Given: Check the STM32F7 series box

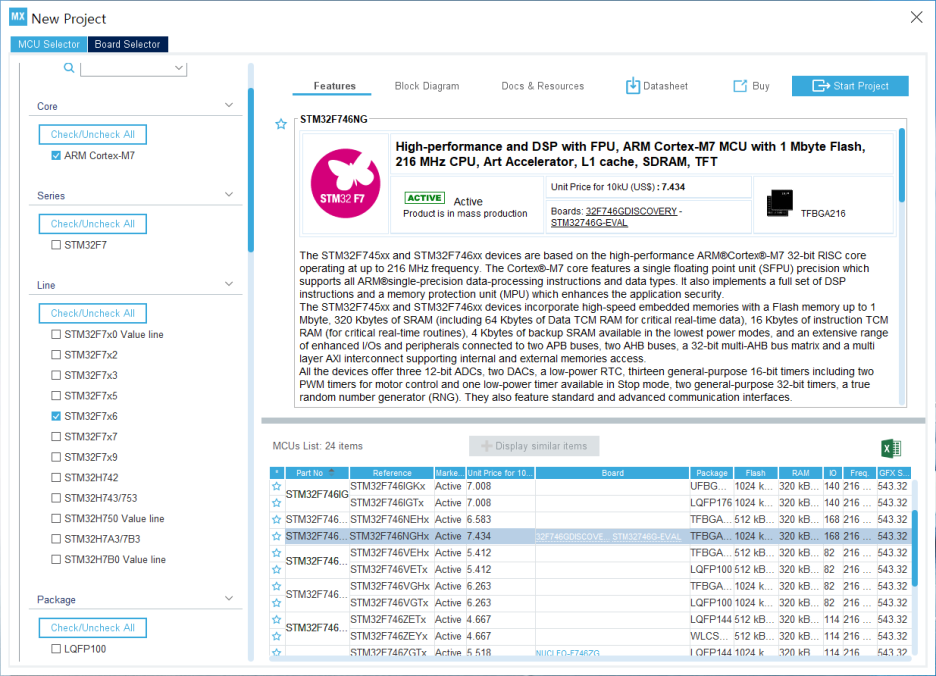Looking at the screenshot, I should (56, 245).
